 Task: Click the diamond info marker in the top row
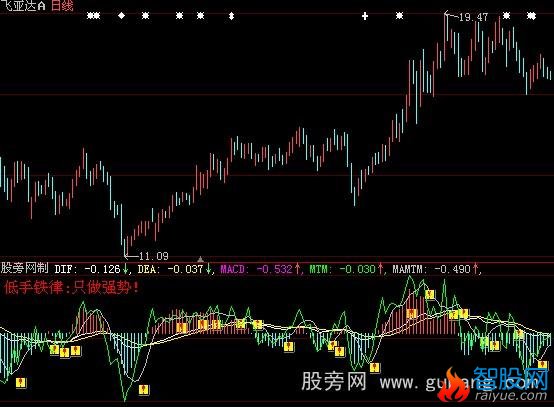coord(121,16)
